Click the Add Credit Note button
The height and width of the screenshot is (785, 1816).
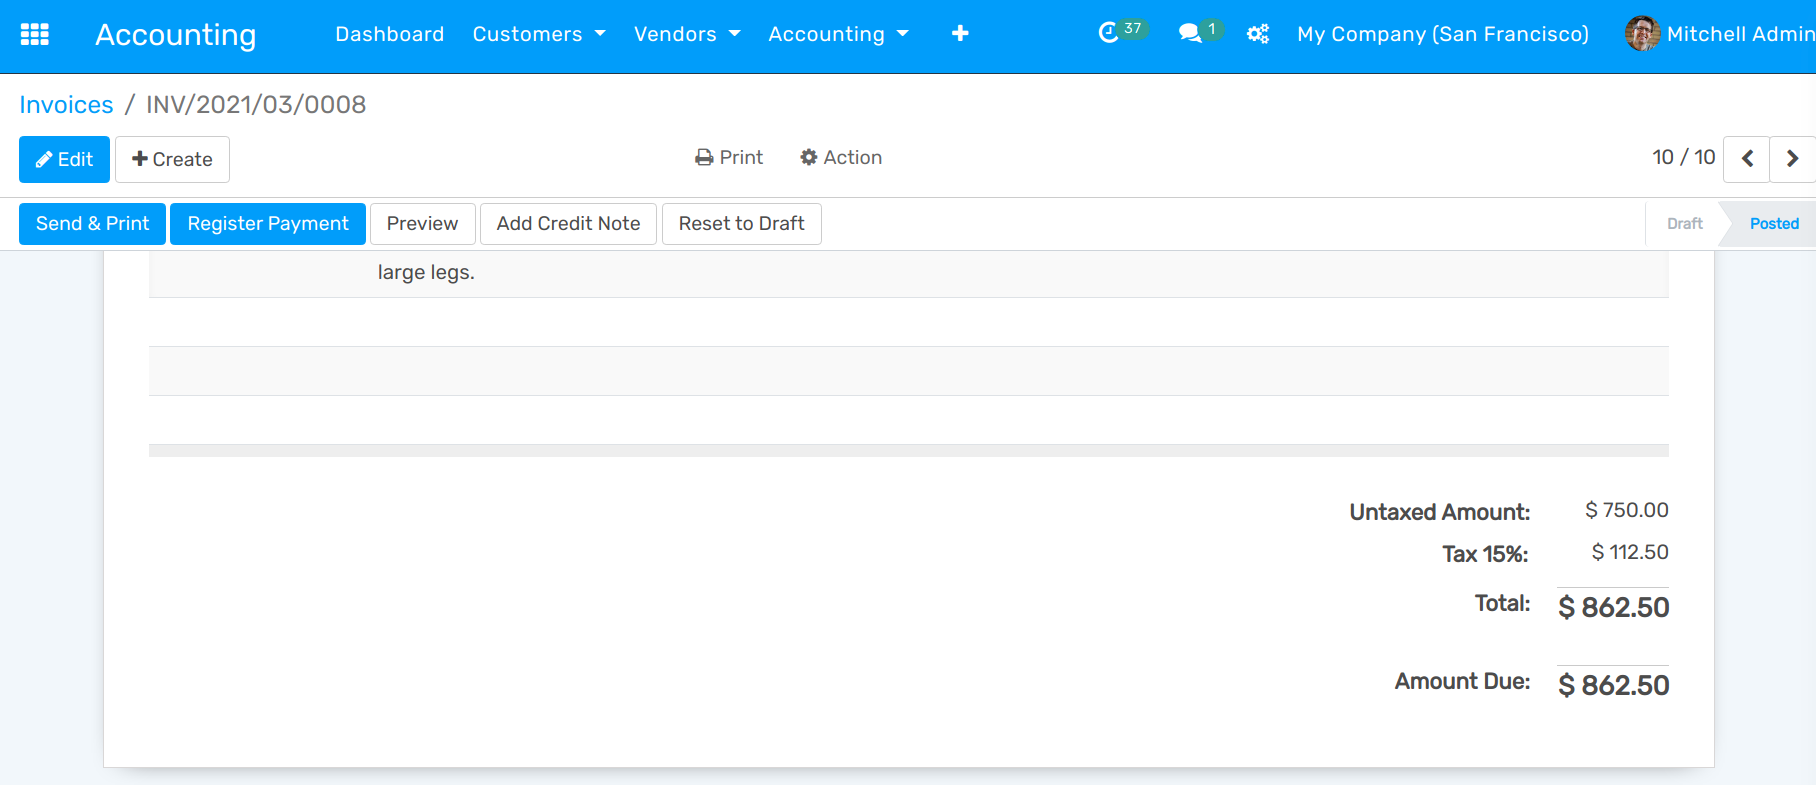coord(568,224)
